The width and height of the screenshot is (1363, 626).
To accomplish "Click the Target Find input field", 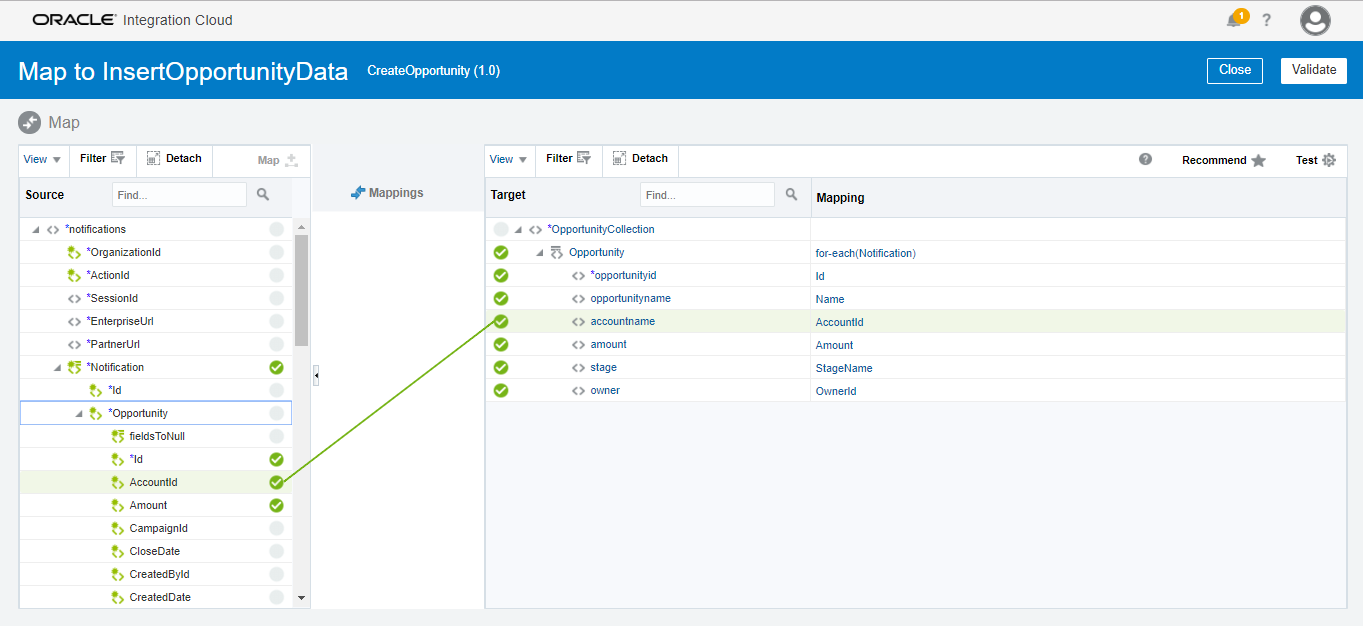I will [x=706, y=195].
